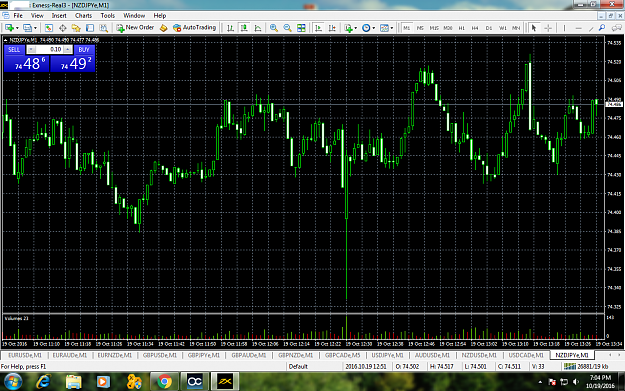625x391 pixels.
Task: Select the horizontal line drawing tool
Action: click(578, 28)
